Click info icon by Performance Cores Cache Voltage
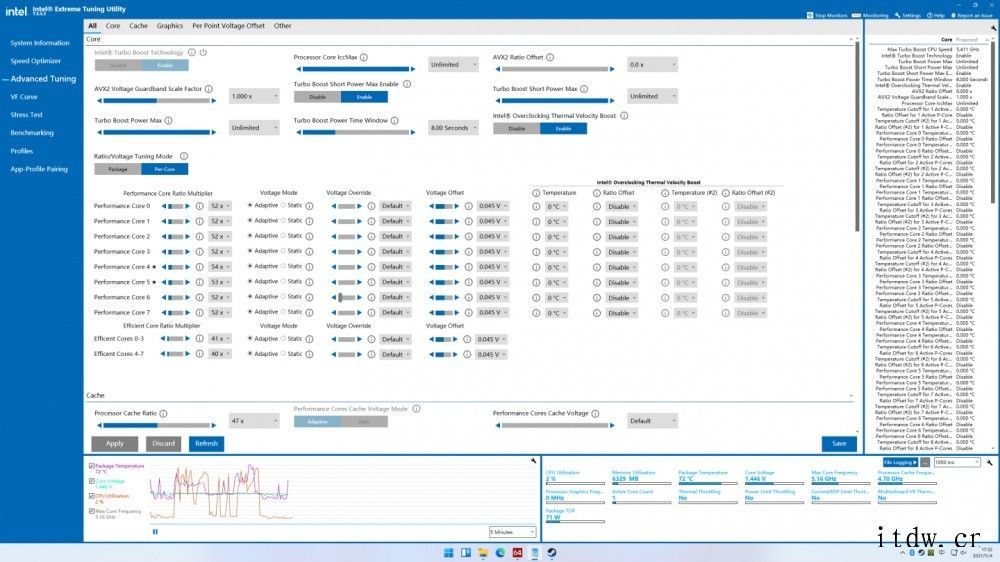The height and width of the screenshot is (562, 1000). click(595, 413)
